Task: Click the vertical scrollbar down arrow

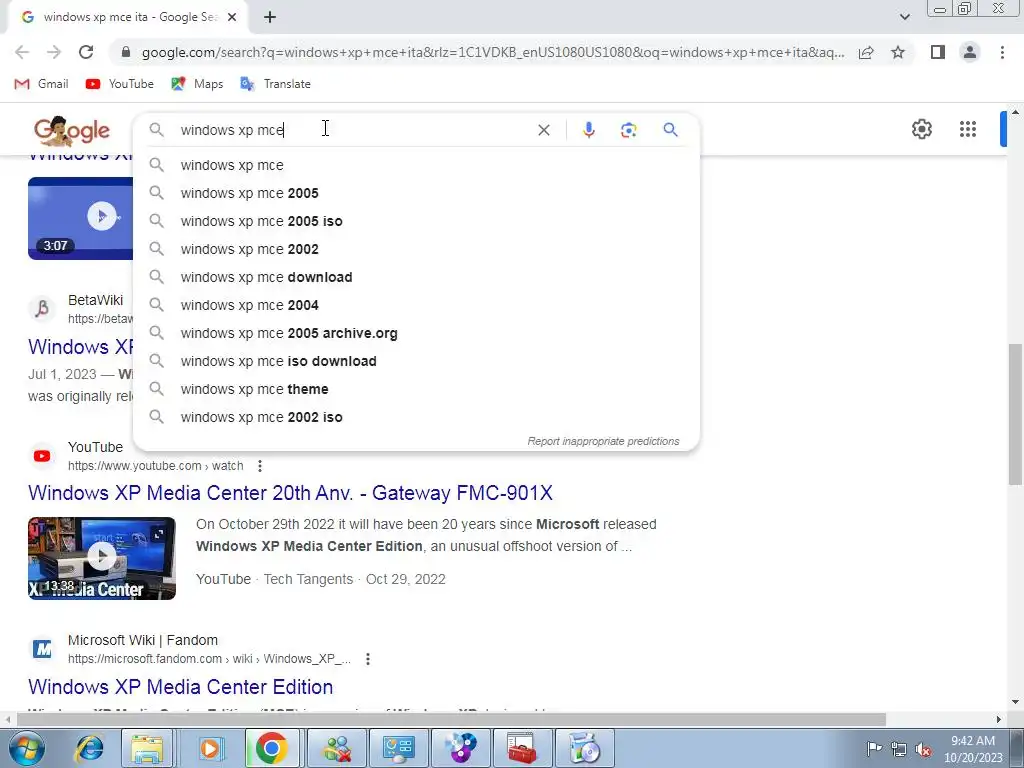Action: tap(1015, 703)
